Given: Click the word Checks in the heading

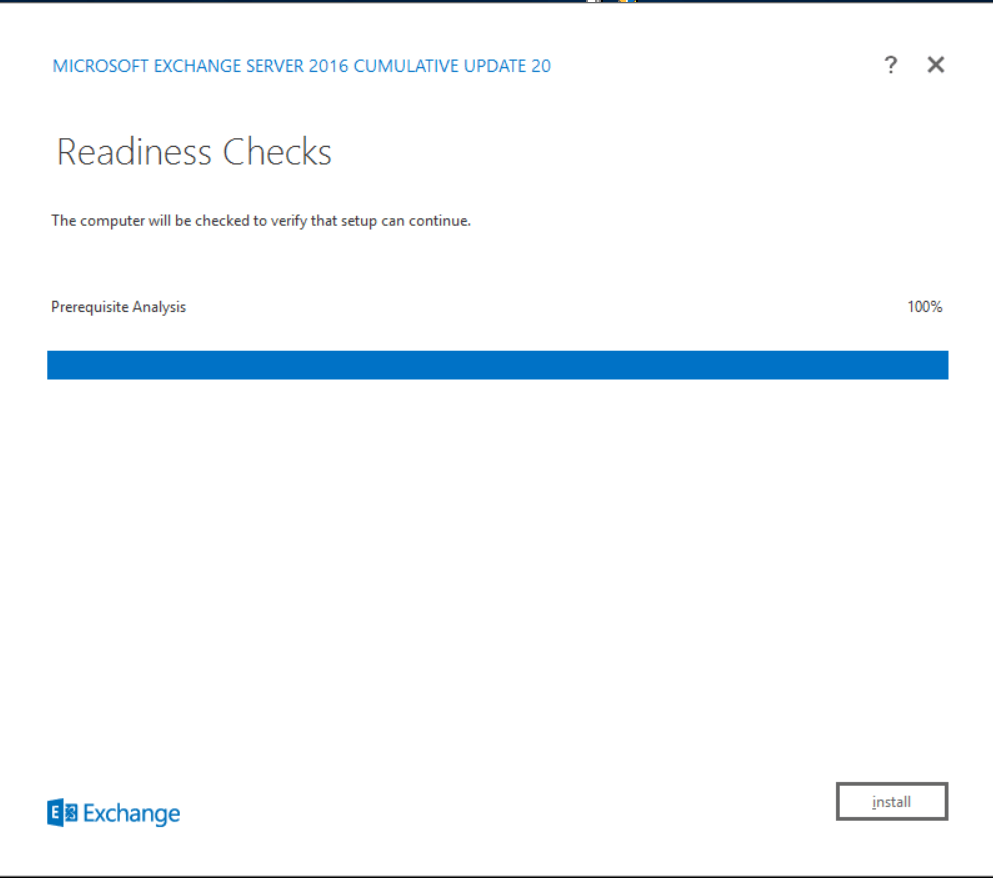Looking at the screenshot, I should click(x=277, y=152).
